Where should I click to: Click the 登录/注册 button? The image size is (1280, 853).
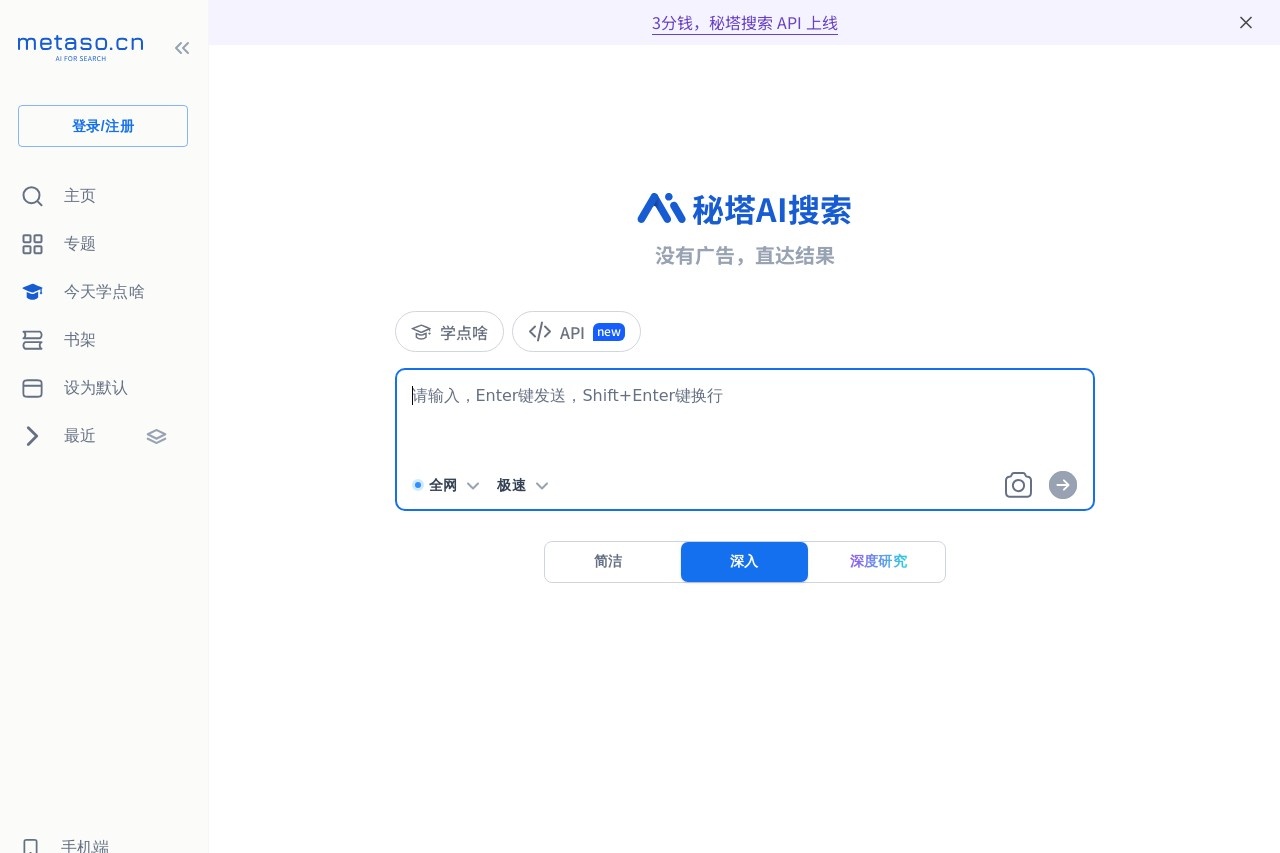pyautogui.click(x=103, y=126)
